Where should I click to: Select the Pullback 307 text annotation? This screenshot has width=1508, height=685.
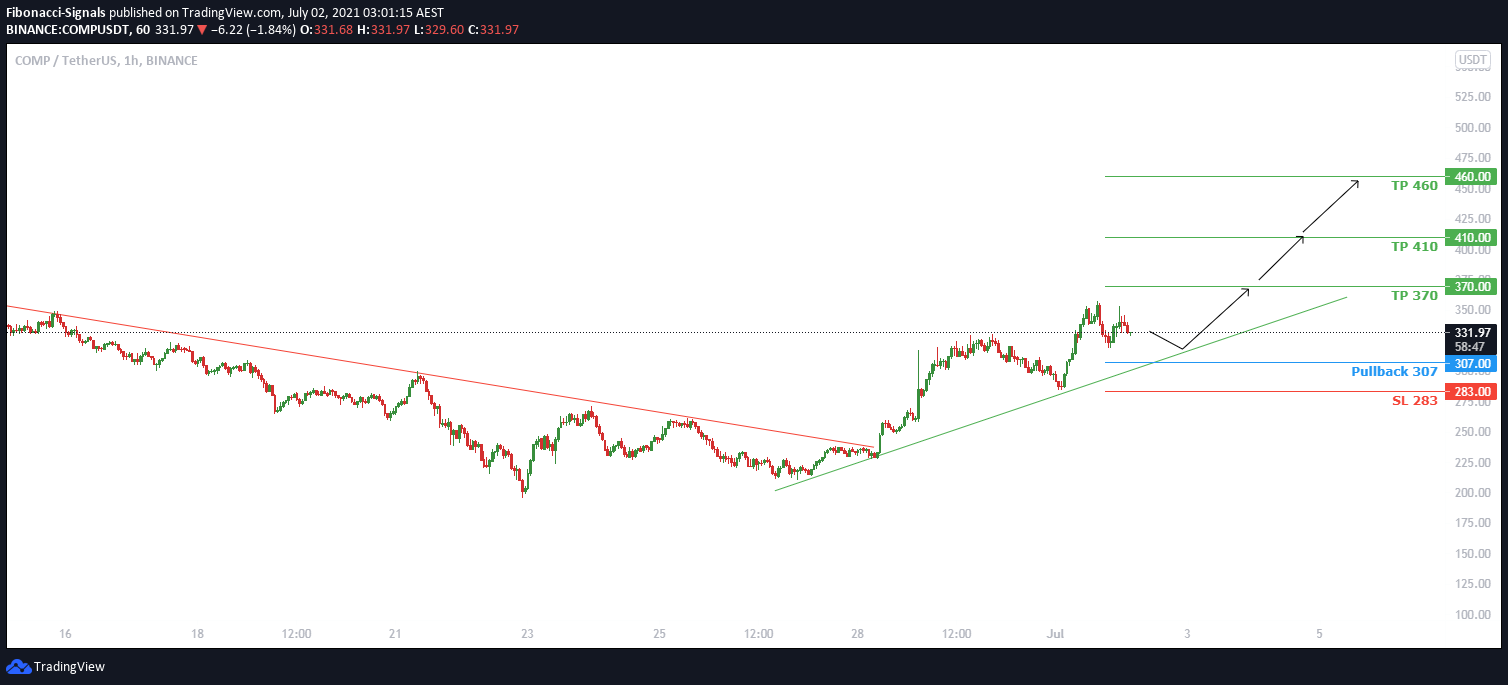coord(1394,372)
